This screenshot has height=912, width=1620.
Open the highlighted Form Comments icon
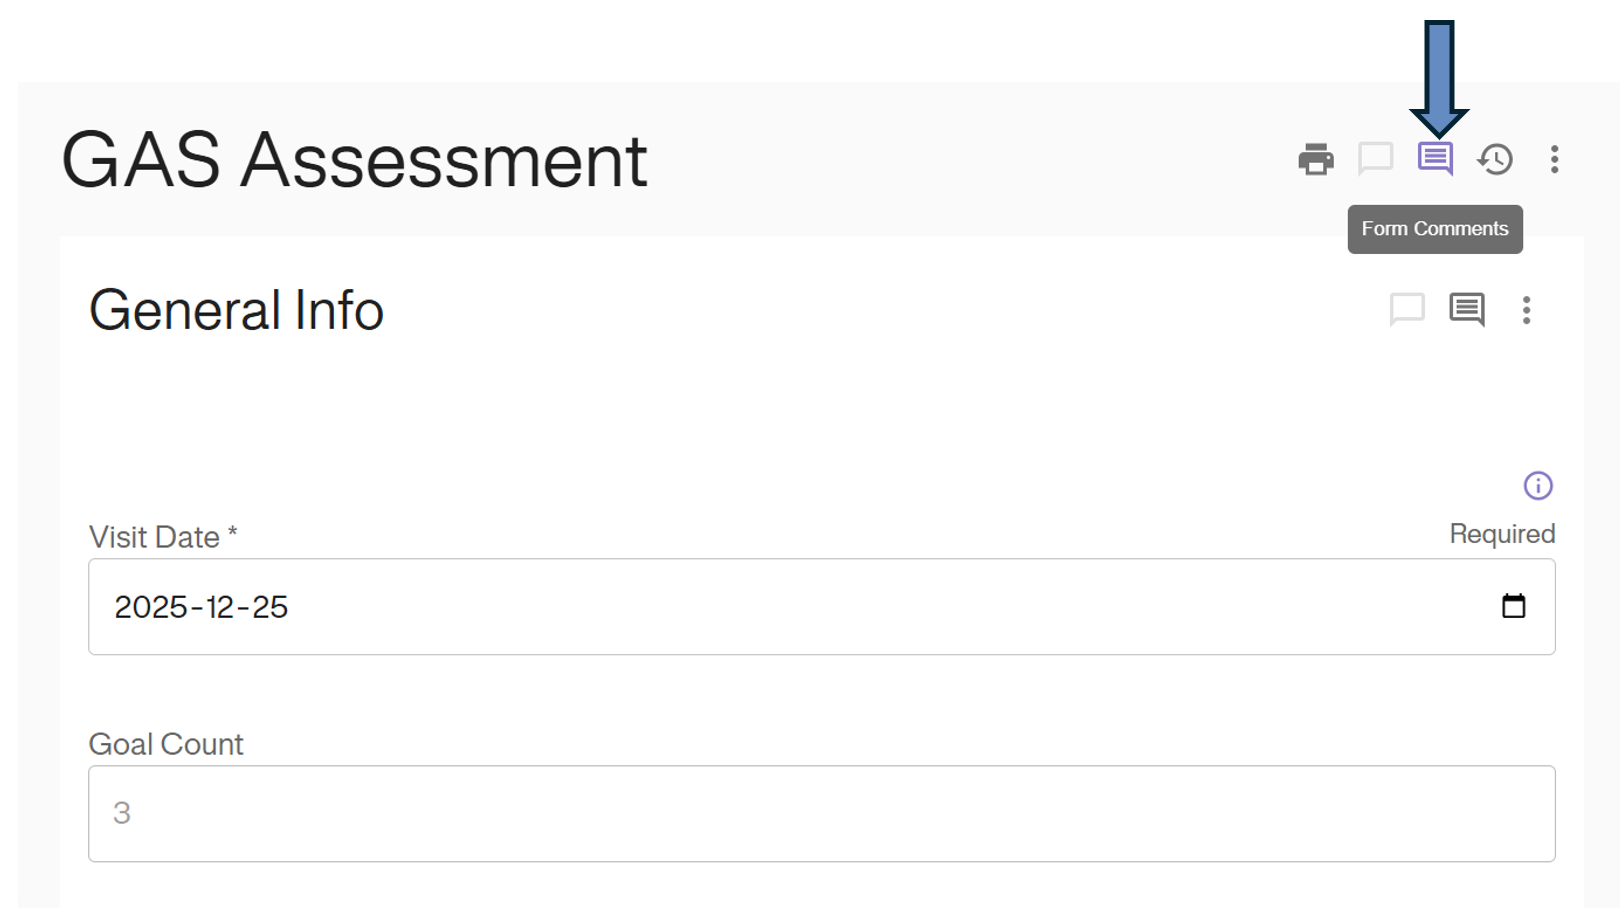1435,158
